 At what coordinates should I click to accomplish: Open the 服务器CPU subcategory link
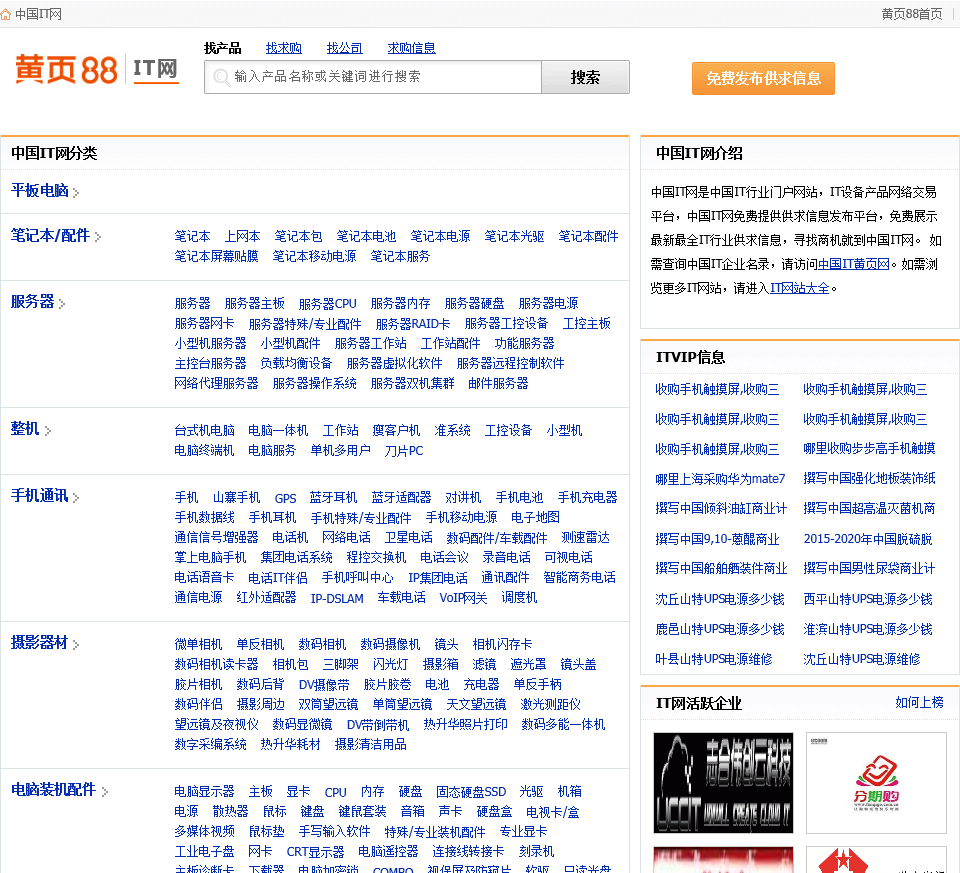[x=328, y=304]
